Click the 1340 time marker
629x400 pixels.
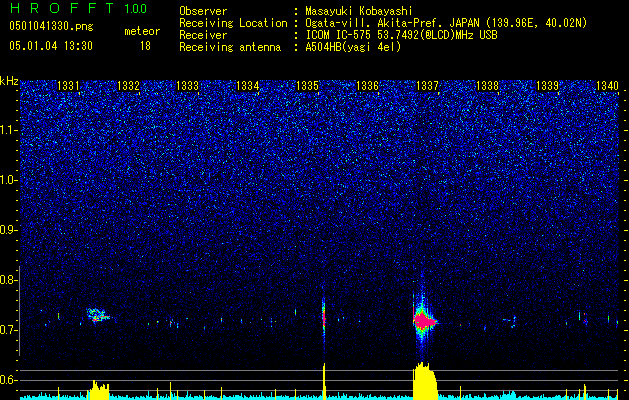click(607, 85)
